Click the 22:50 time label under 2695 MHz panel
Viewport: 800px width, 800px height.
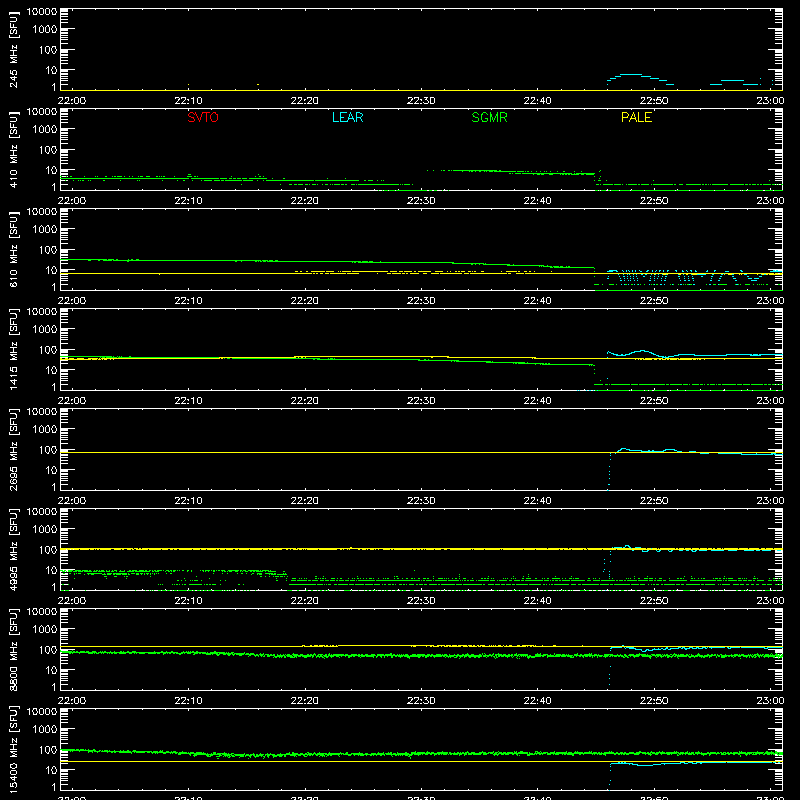pos(654,501)
